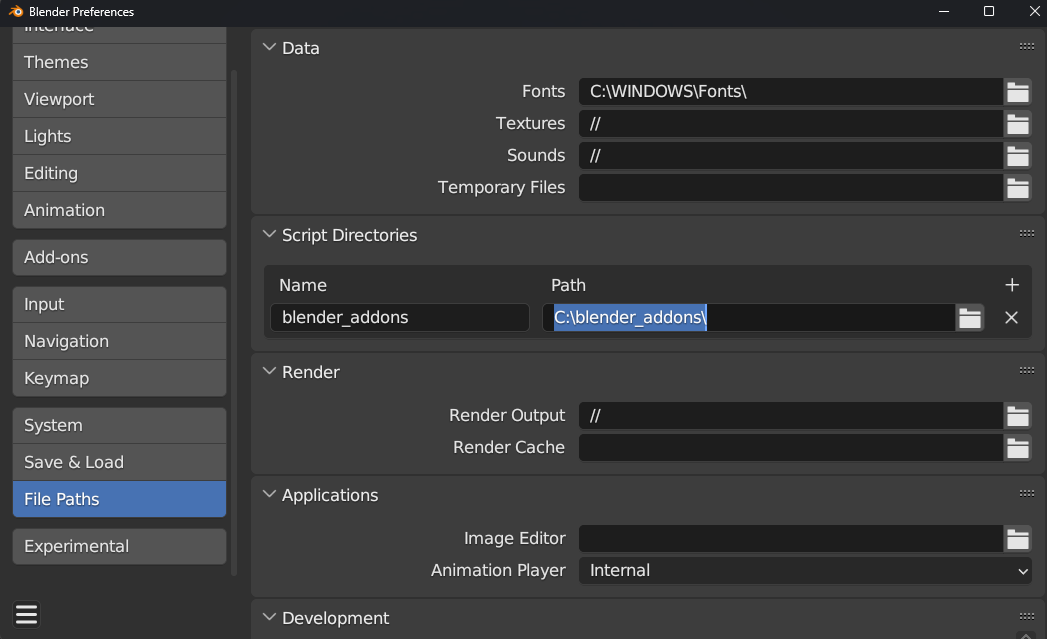Collapse the Data panel
The height and width of the screenshot is (639, 1047).
click(x=269, y=47)
